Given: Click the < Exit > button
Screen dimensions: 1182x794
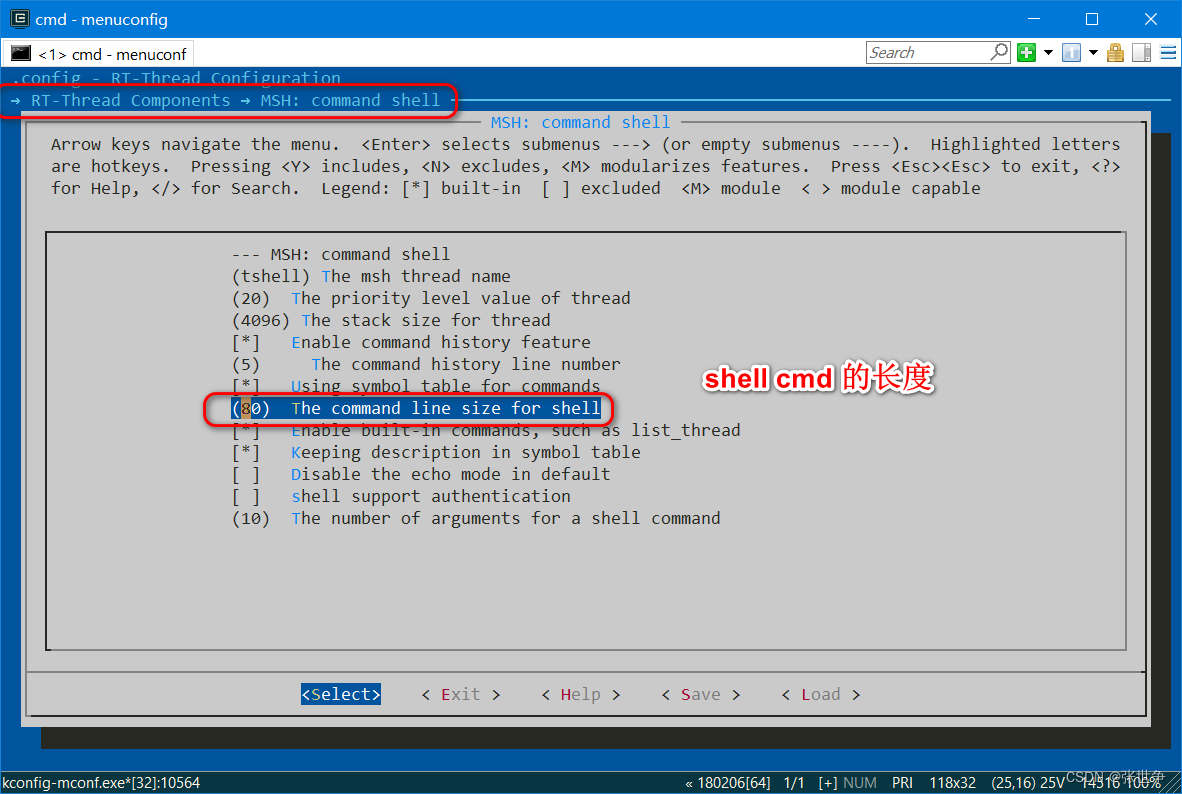Looking at the screenshot, I should pyautogui.click(x=461, y=694).
